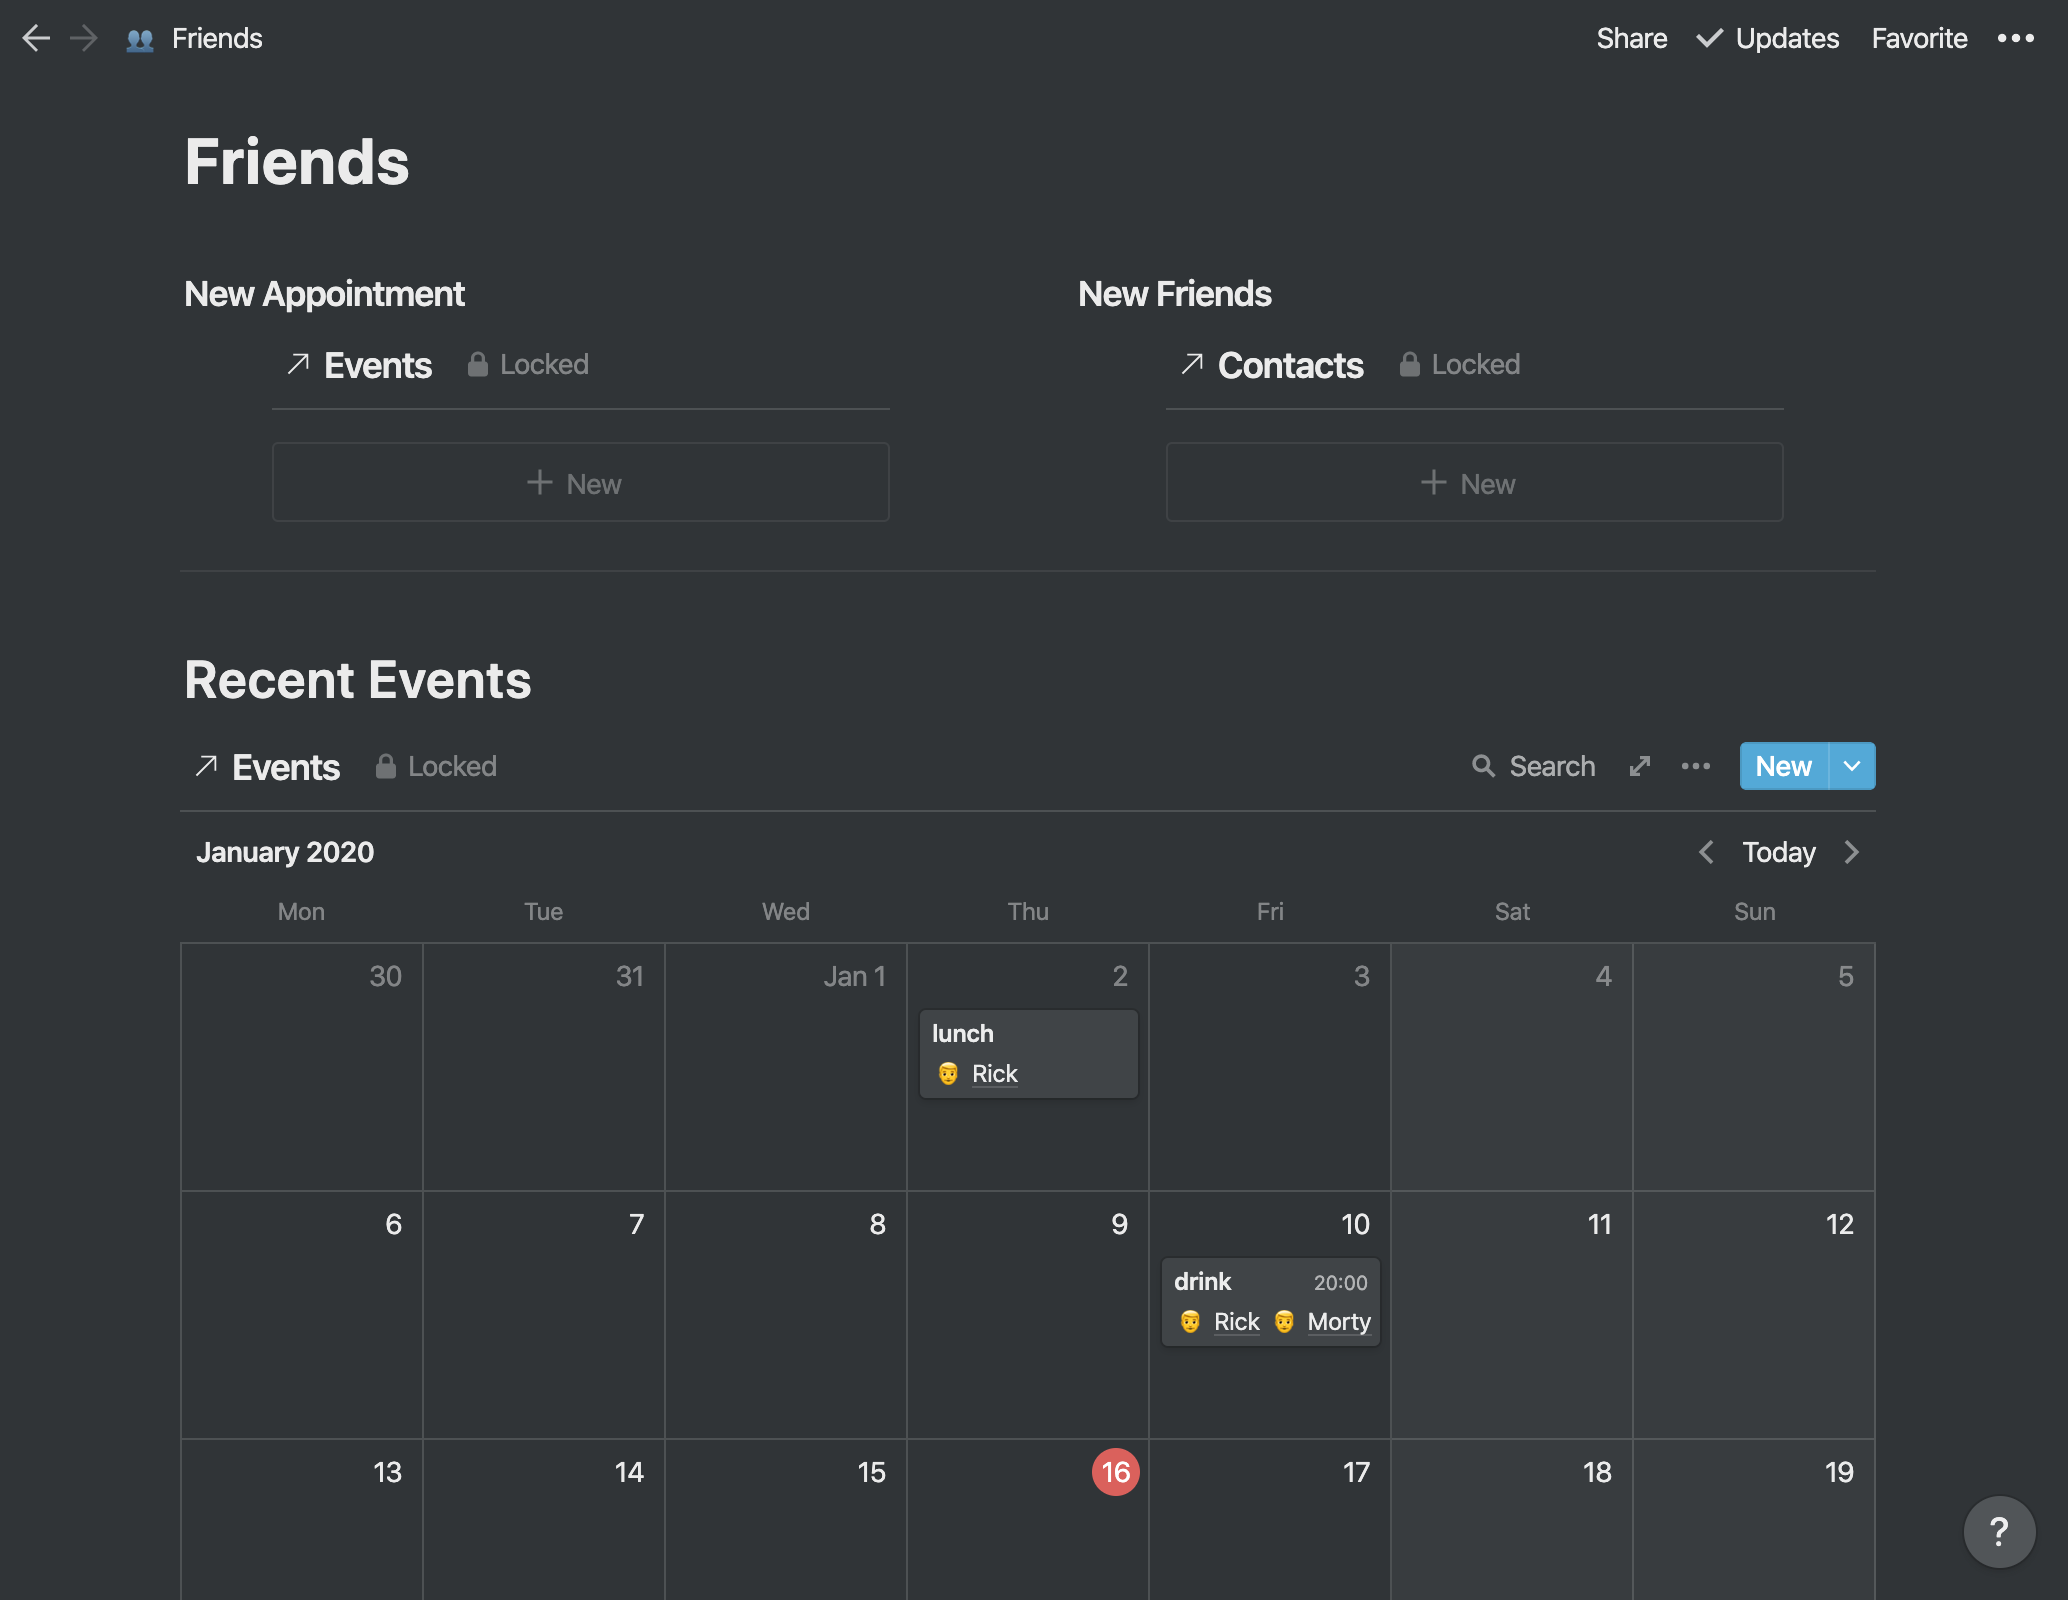Open the Events database more-options dots

(1696, 766)
